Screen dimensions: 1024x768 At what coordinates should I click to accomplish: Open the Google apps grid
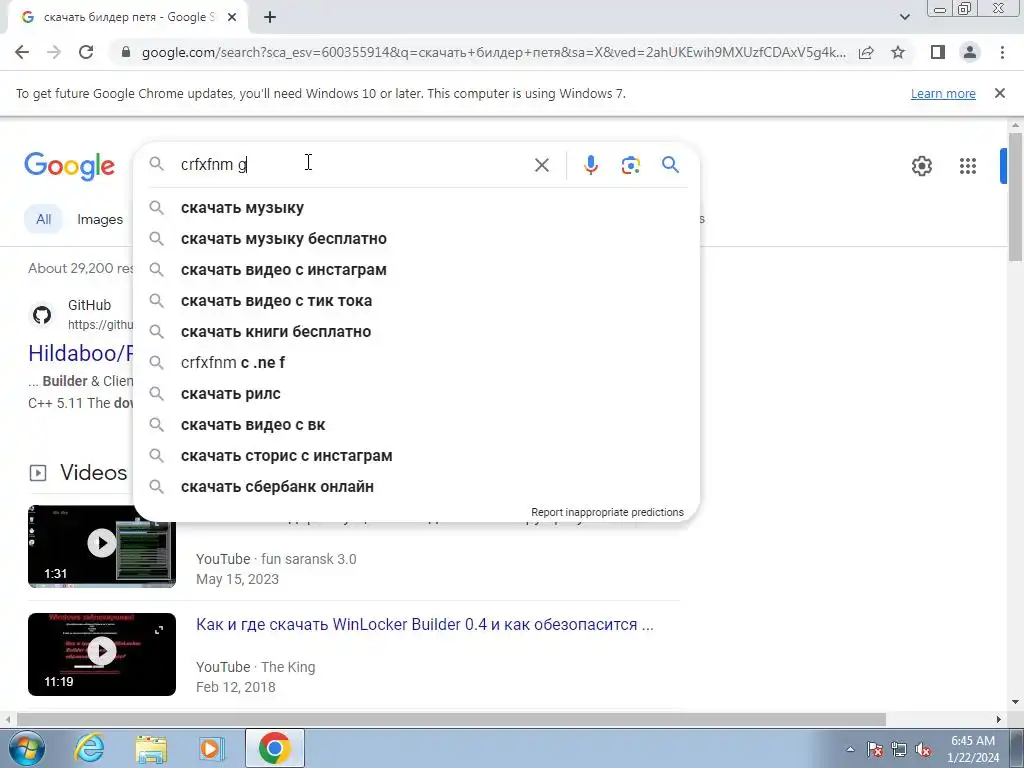point(968,166)
